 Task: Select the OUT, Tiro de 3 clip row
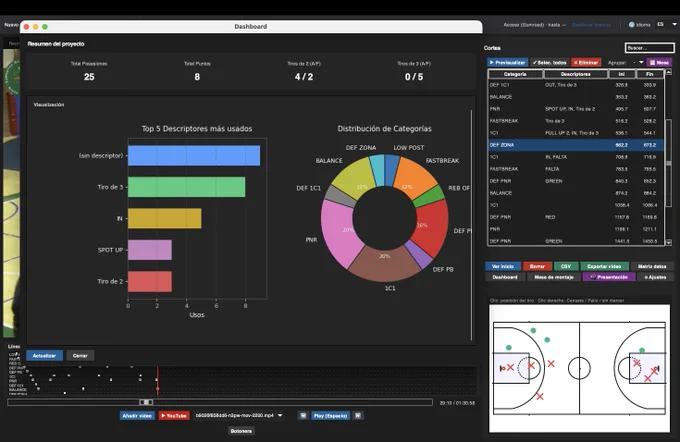576,85
